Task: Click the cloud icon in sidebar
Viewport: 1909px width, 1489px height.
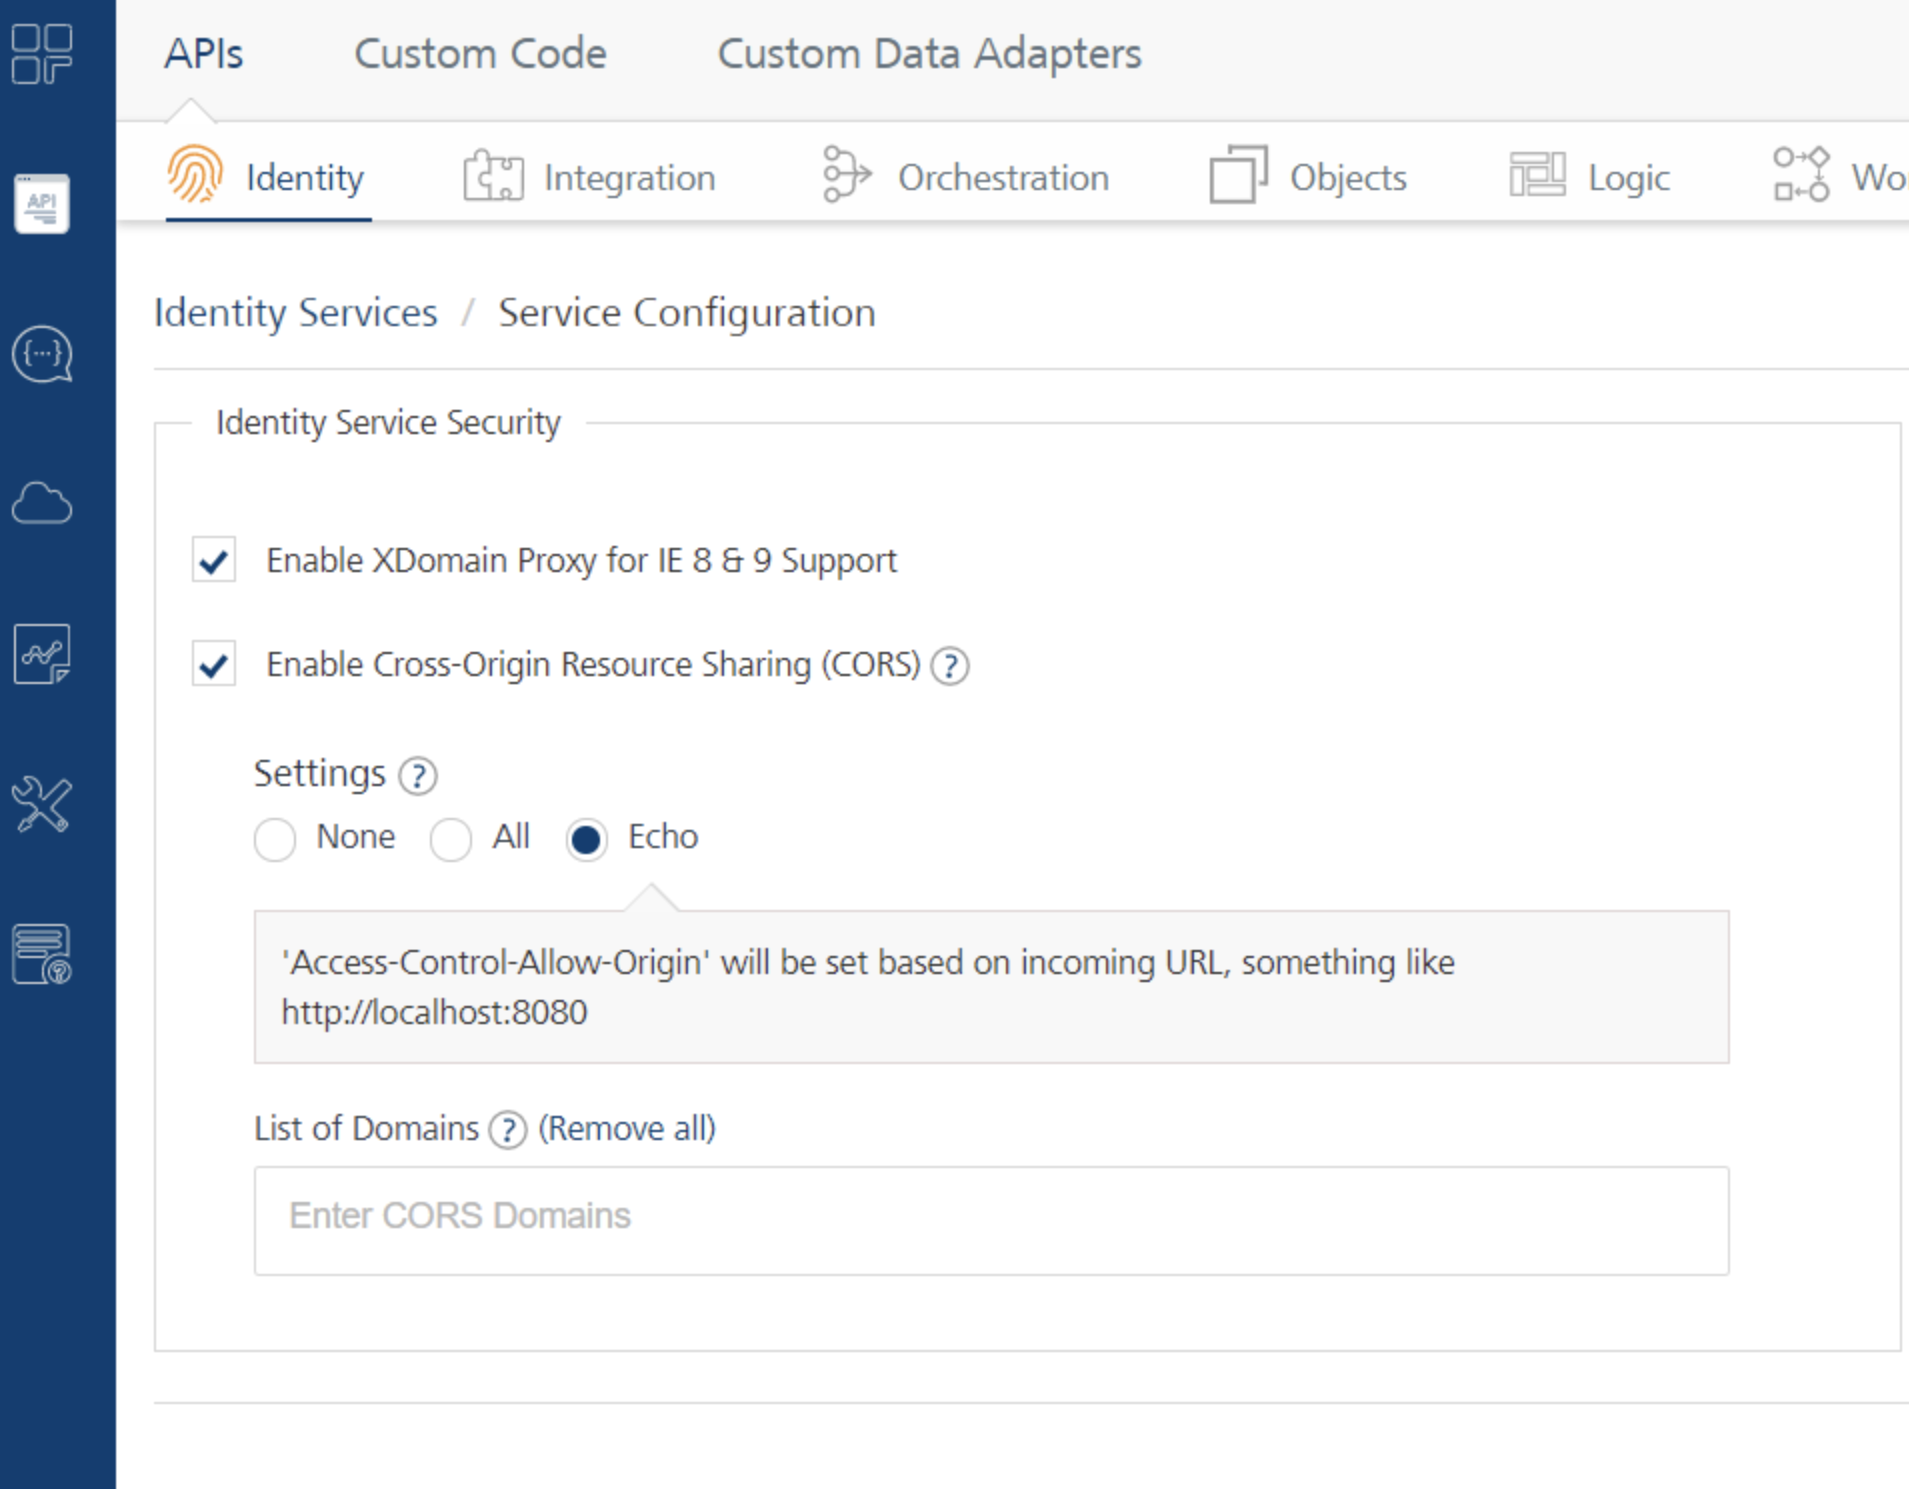Action: [42, 503]
